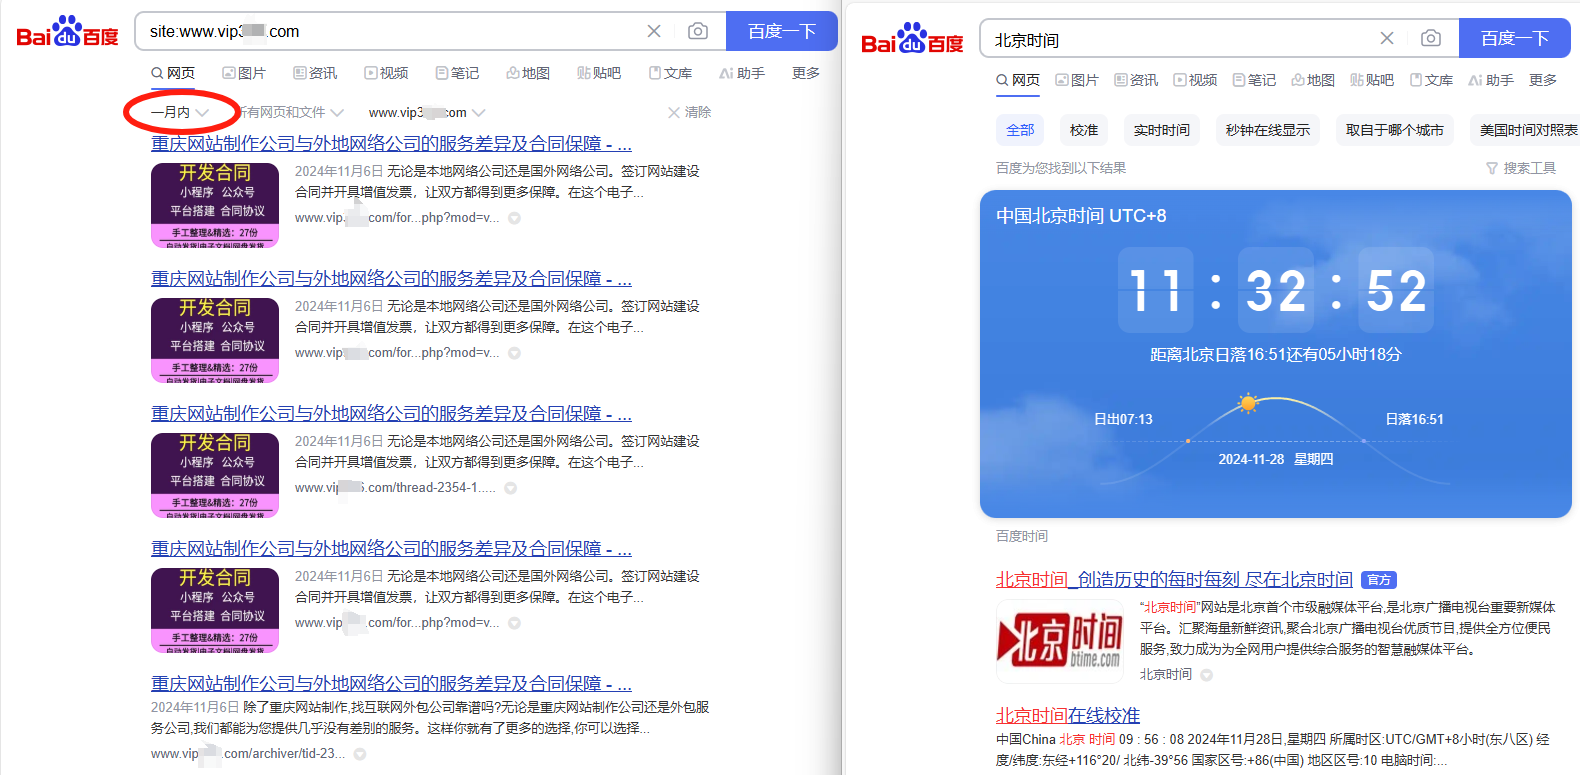Click the 11:32:52 Beijing time clock display

pyautogui.click(x=1276, y=290)
